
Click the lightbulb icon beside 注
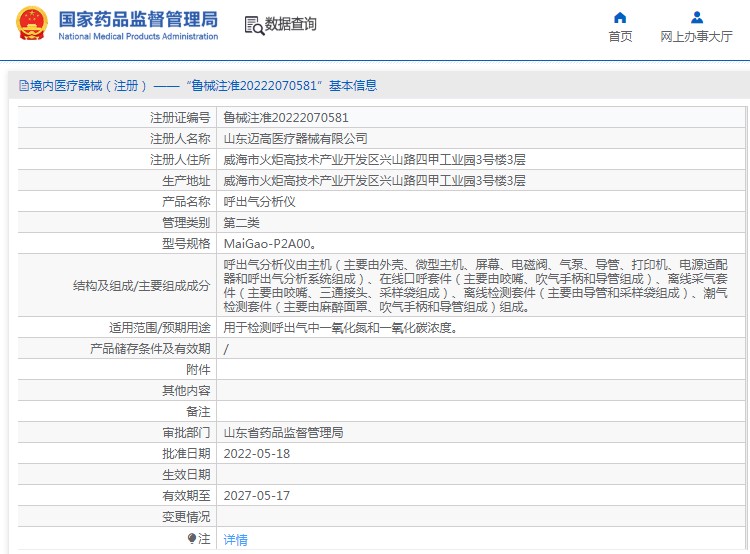[x=192, y=539]
